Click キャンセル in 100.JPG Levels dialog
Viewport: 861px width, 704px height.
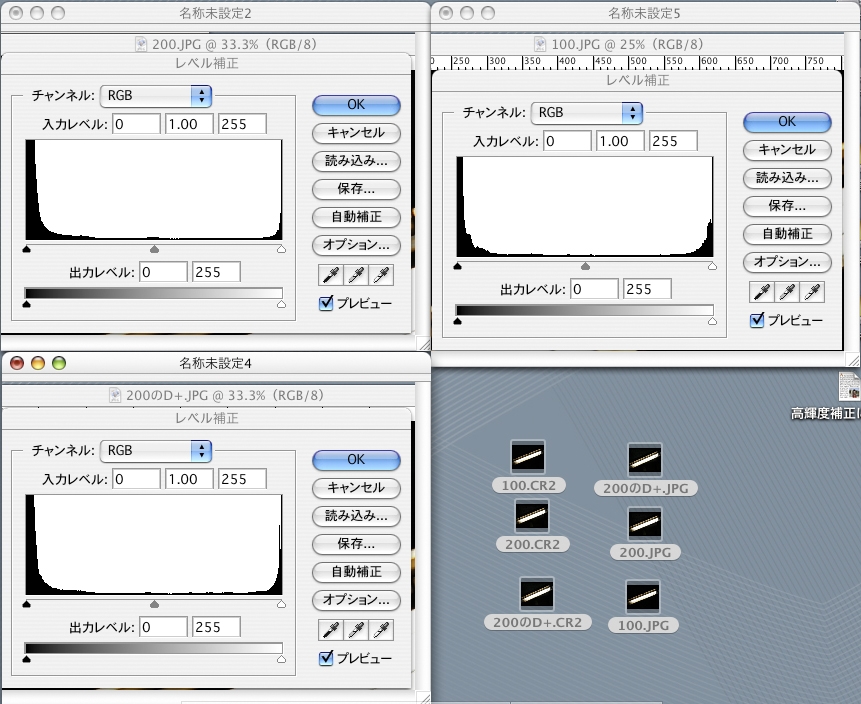click(x=787, y=150)
